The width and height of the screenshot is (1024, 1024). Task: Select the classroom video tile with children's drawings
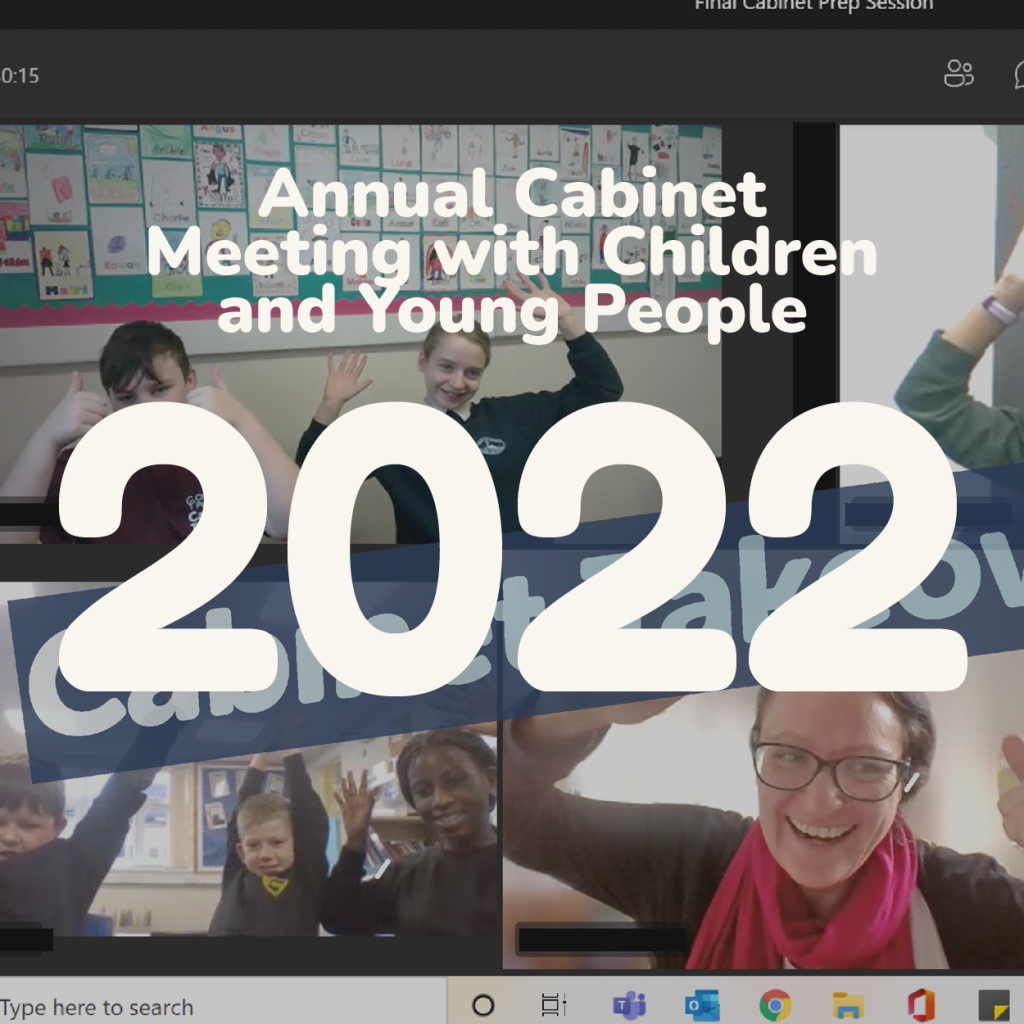[360, 330]
